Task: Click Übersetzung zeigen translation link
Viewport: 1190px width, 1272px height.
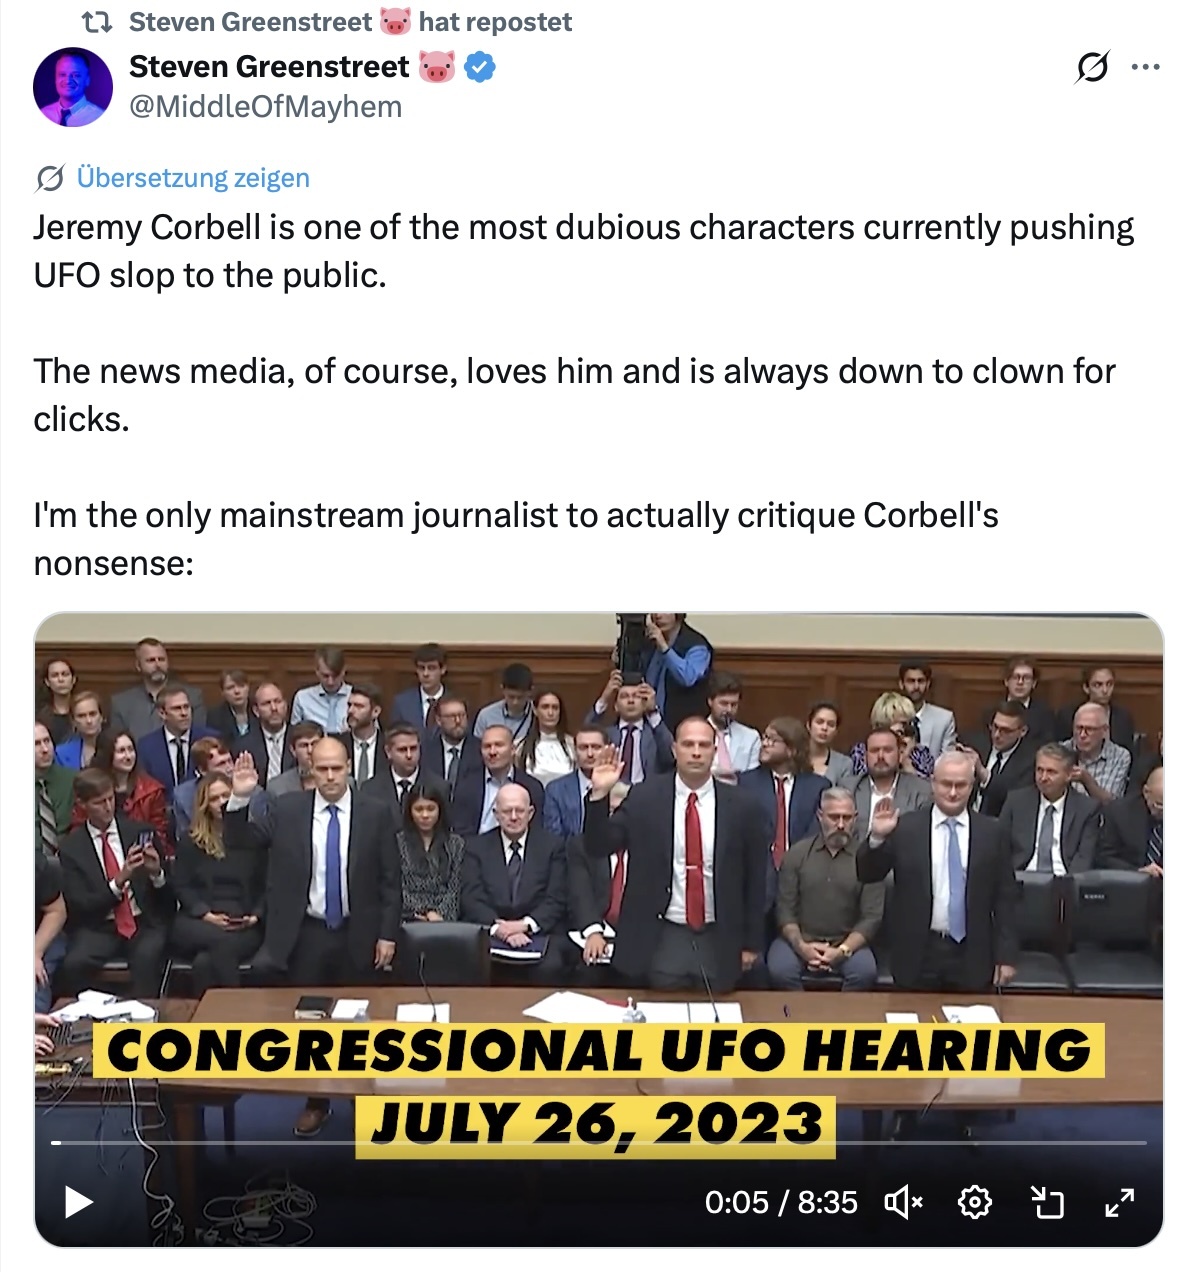Action: (193, 178)
